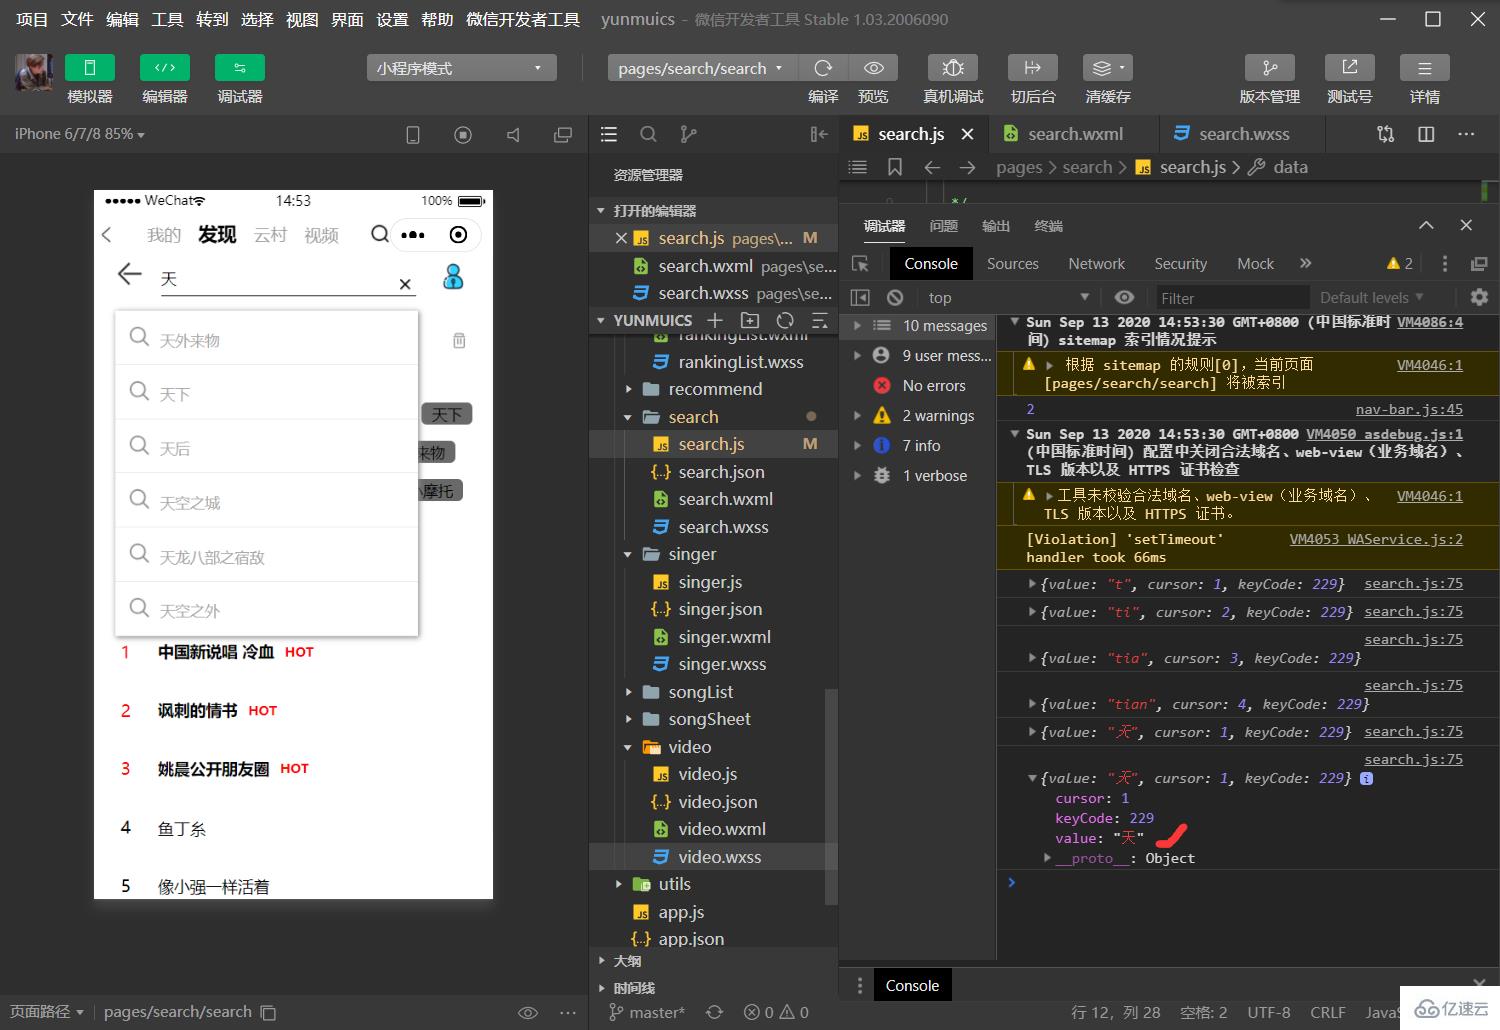
Task: Toggle the simulator panel button
Action: click(89, 68)
